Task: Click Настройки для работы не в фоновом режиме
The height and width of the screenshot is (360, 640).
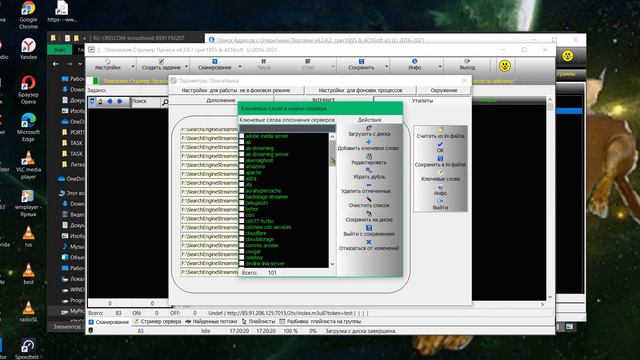Action: click(x=236, y=90)
